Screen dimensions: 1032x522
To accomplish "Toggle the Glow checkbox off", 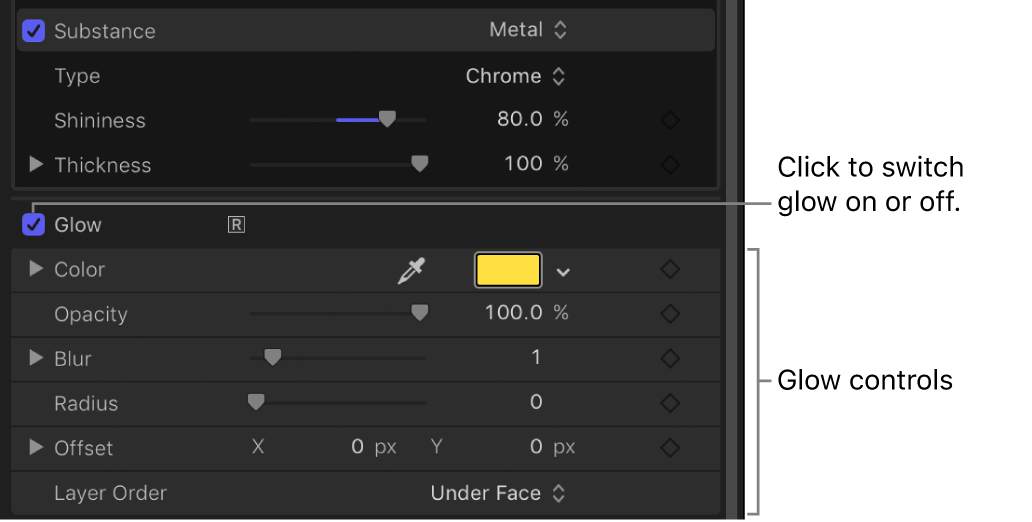I will [34, 225].
